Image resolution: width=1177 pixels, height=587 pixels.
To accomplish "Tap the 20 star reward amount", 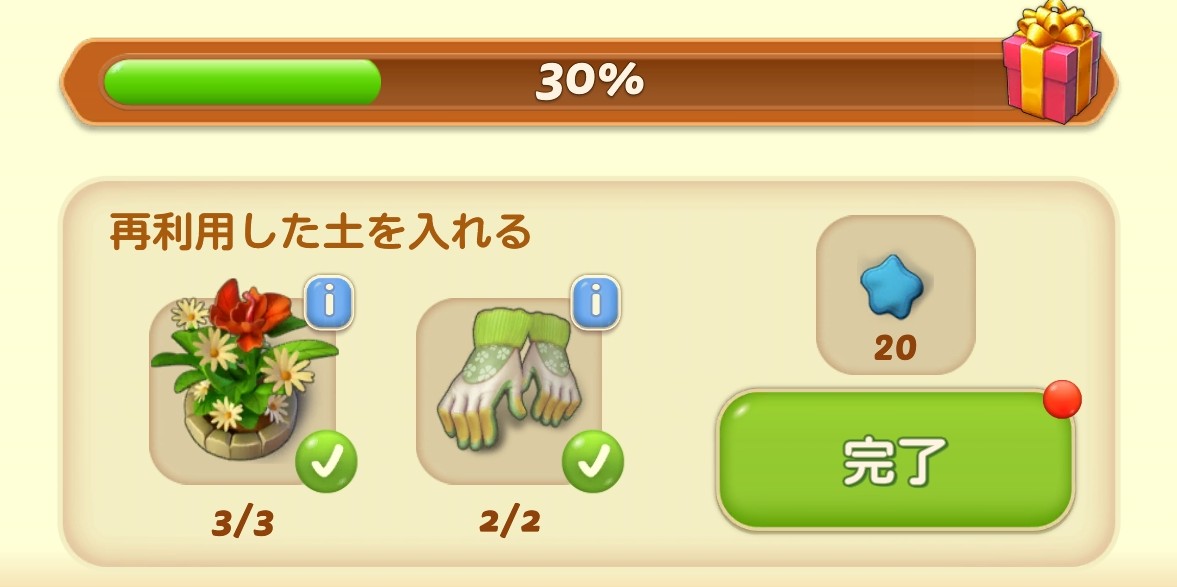I will coord(895,348).
